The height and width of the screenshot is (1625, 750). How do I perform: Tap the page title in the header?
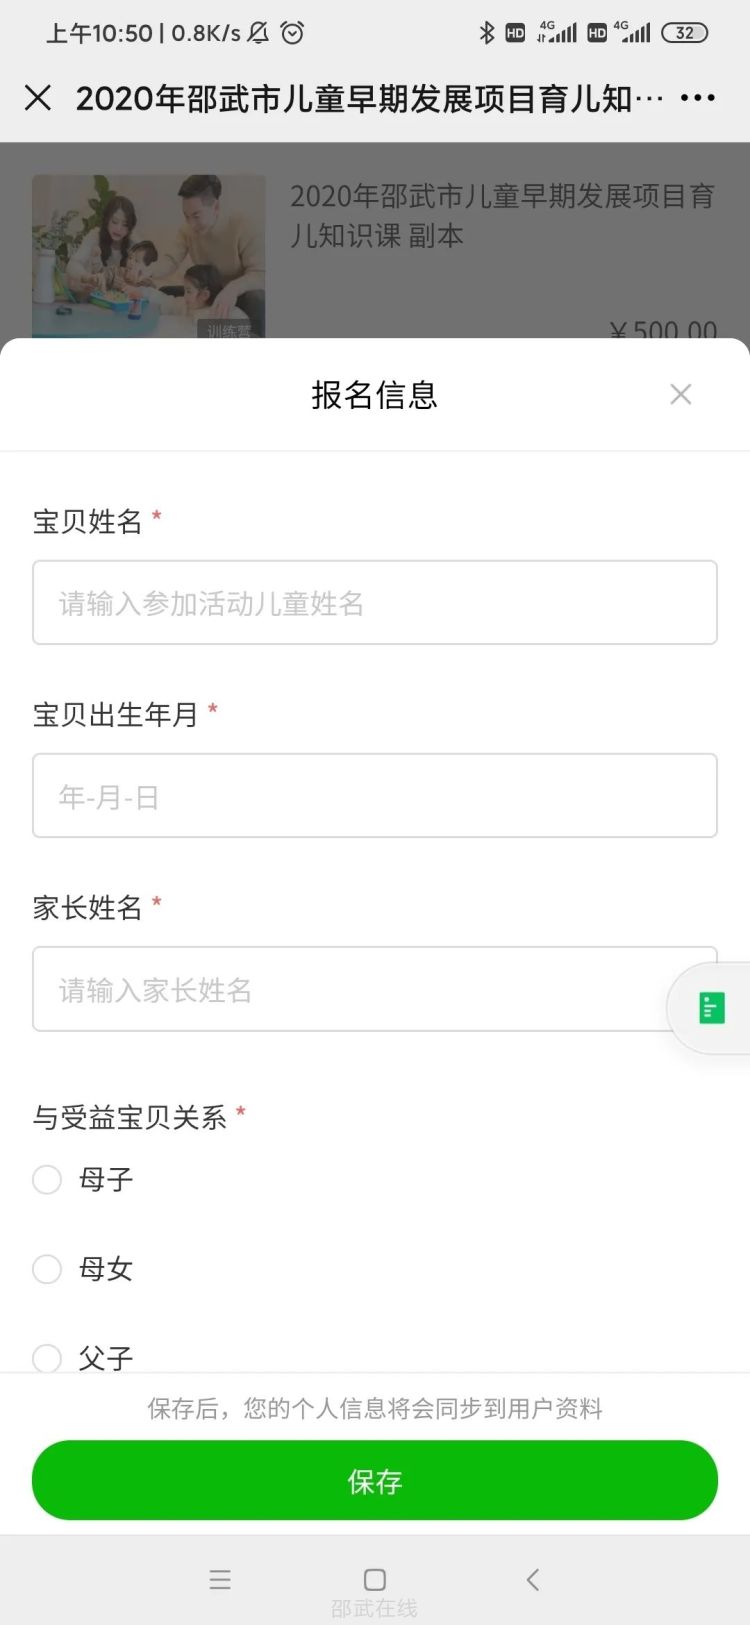(x=369, y=98)
